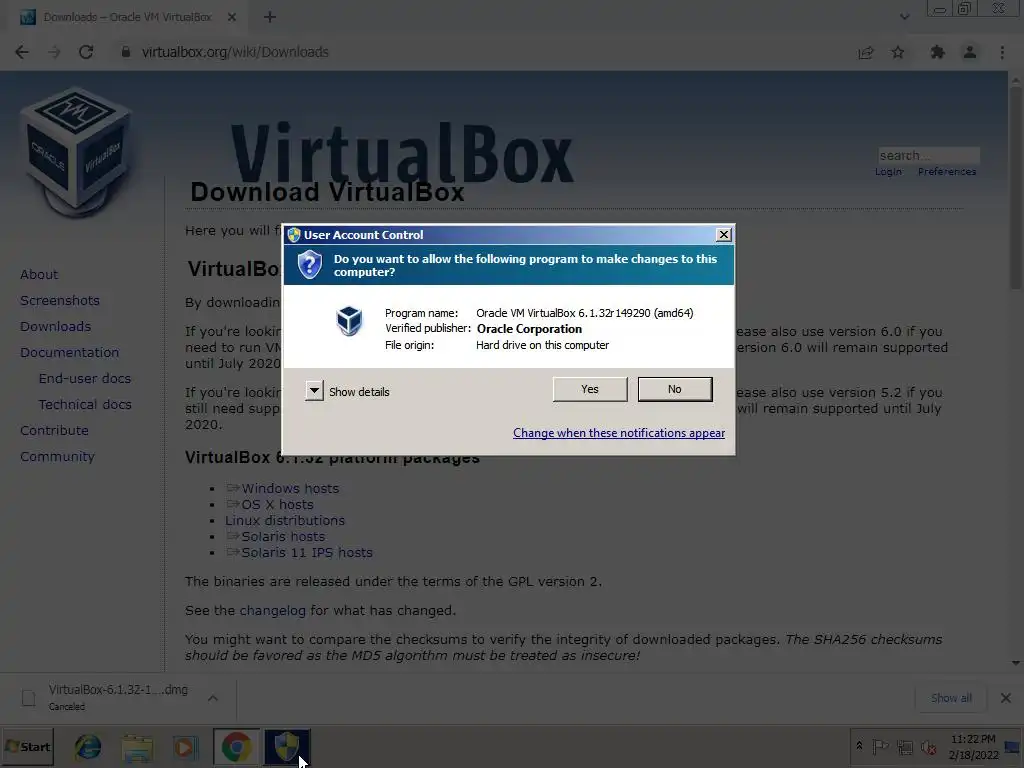
Task: Click the VirtualBox cube logo on webpage
Action: tap(77, 152)
